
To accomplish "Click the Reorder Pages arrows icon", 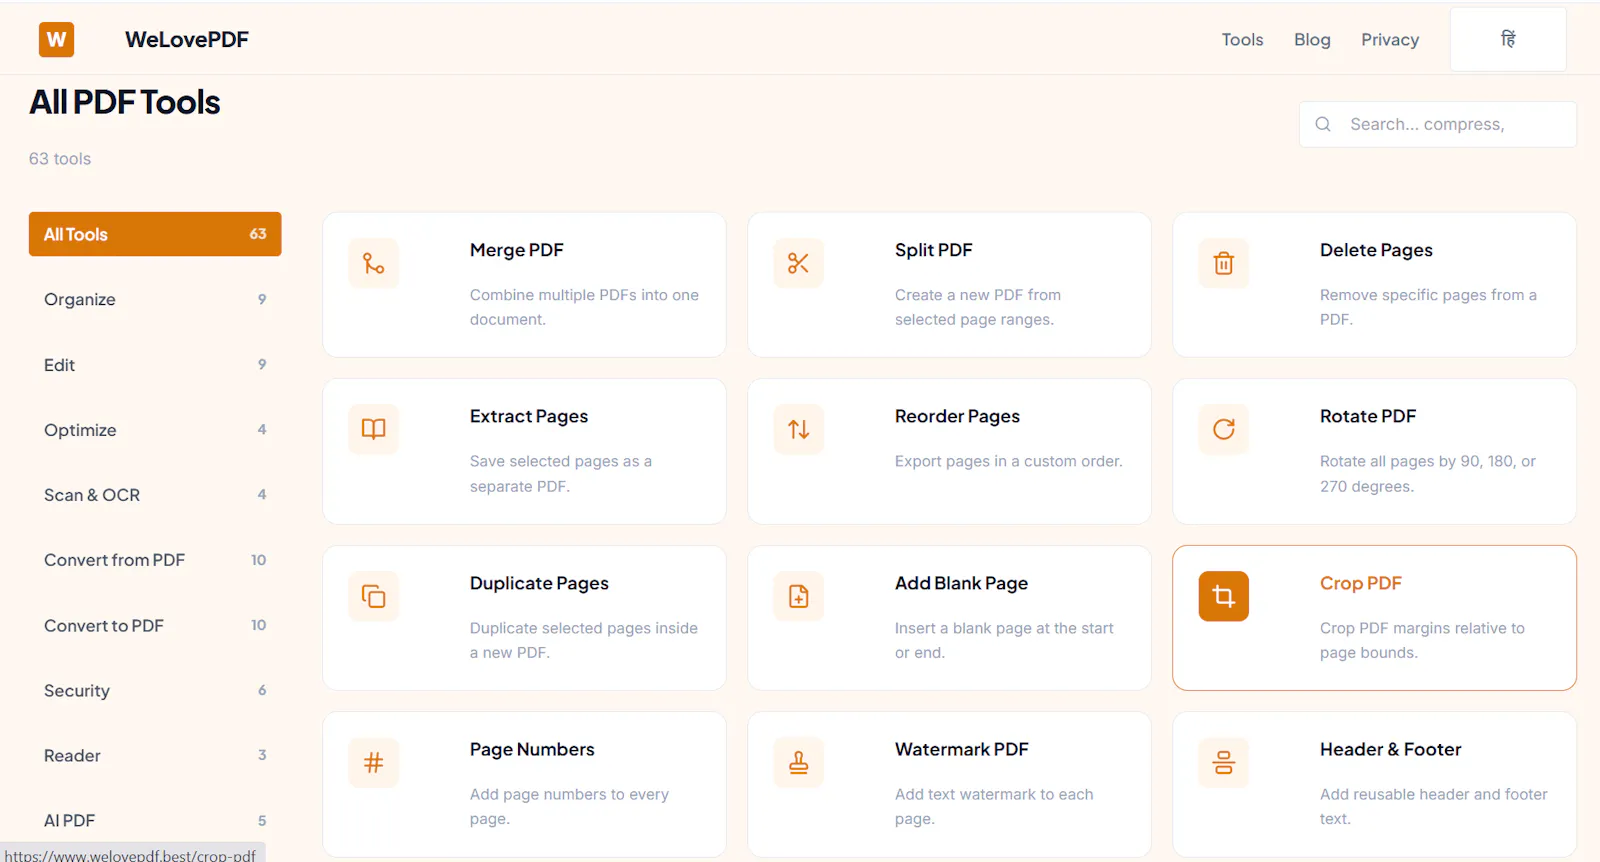I will tap(798, 429).
